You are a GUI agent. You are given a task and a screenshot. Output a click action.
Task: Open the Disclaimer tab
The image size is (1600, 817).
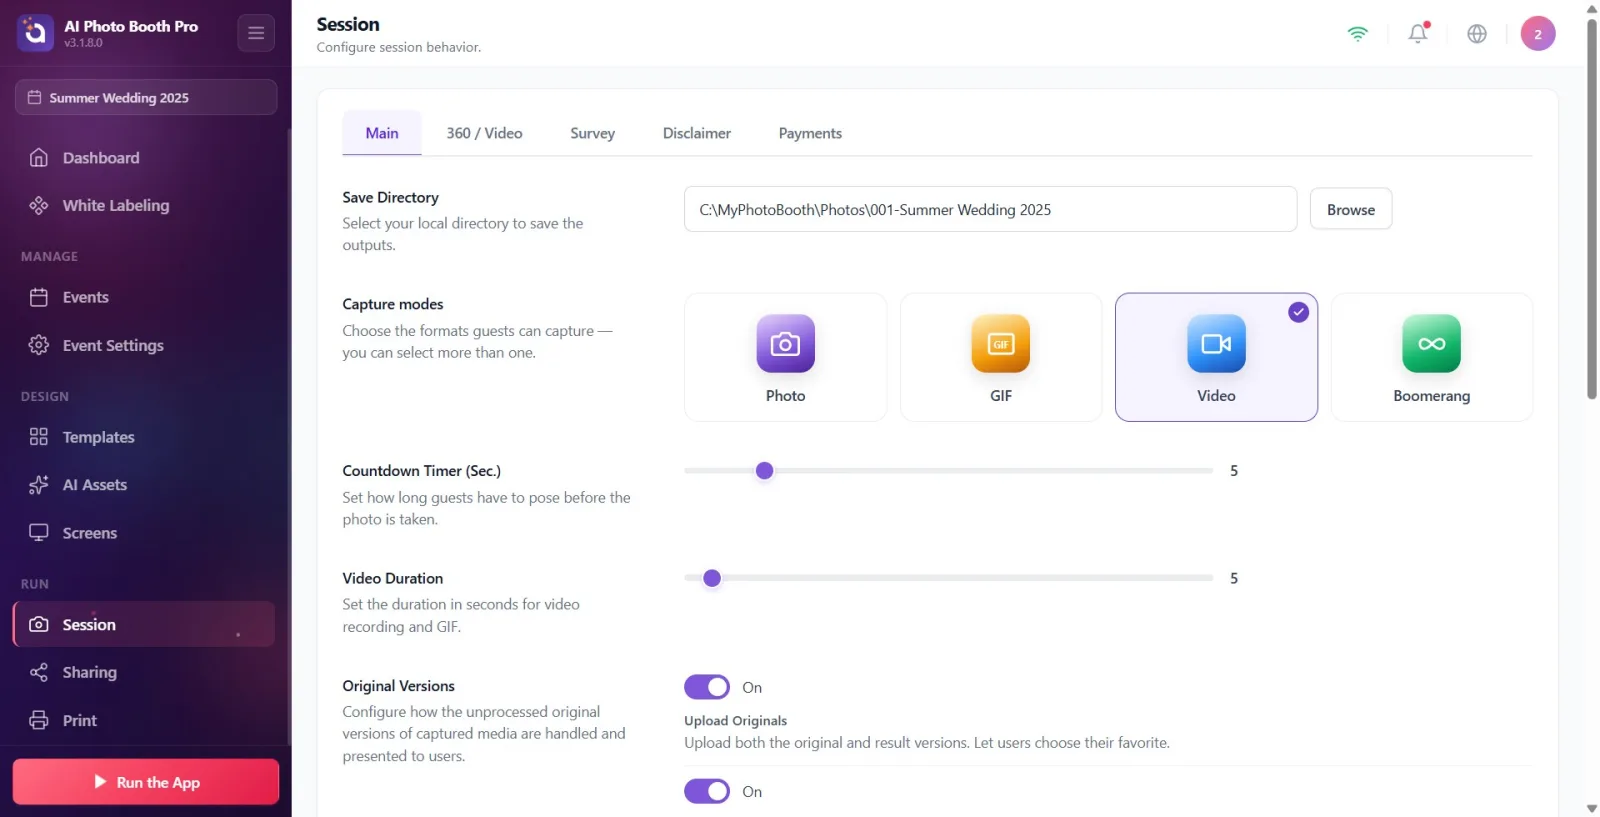point(696,133)
